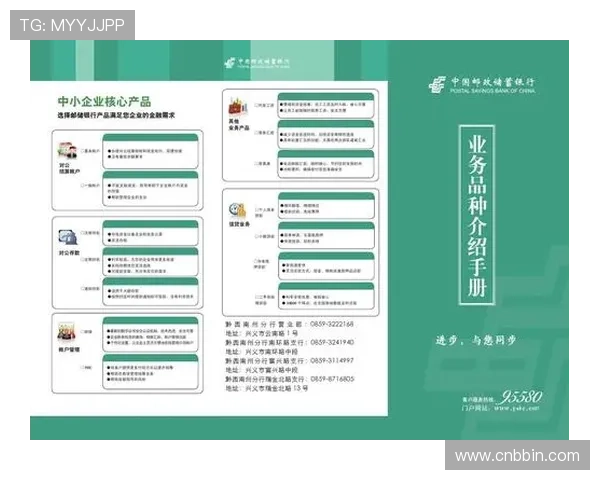Click the 对公存款 section illustration
This screenshot has width=600, height=480.
pos(68,237)
